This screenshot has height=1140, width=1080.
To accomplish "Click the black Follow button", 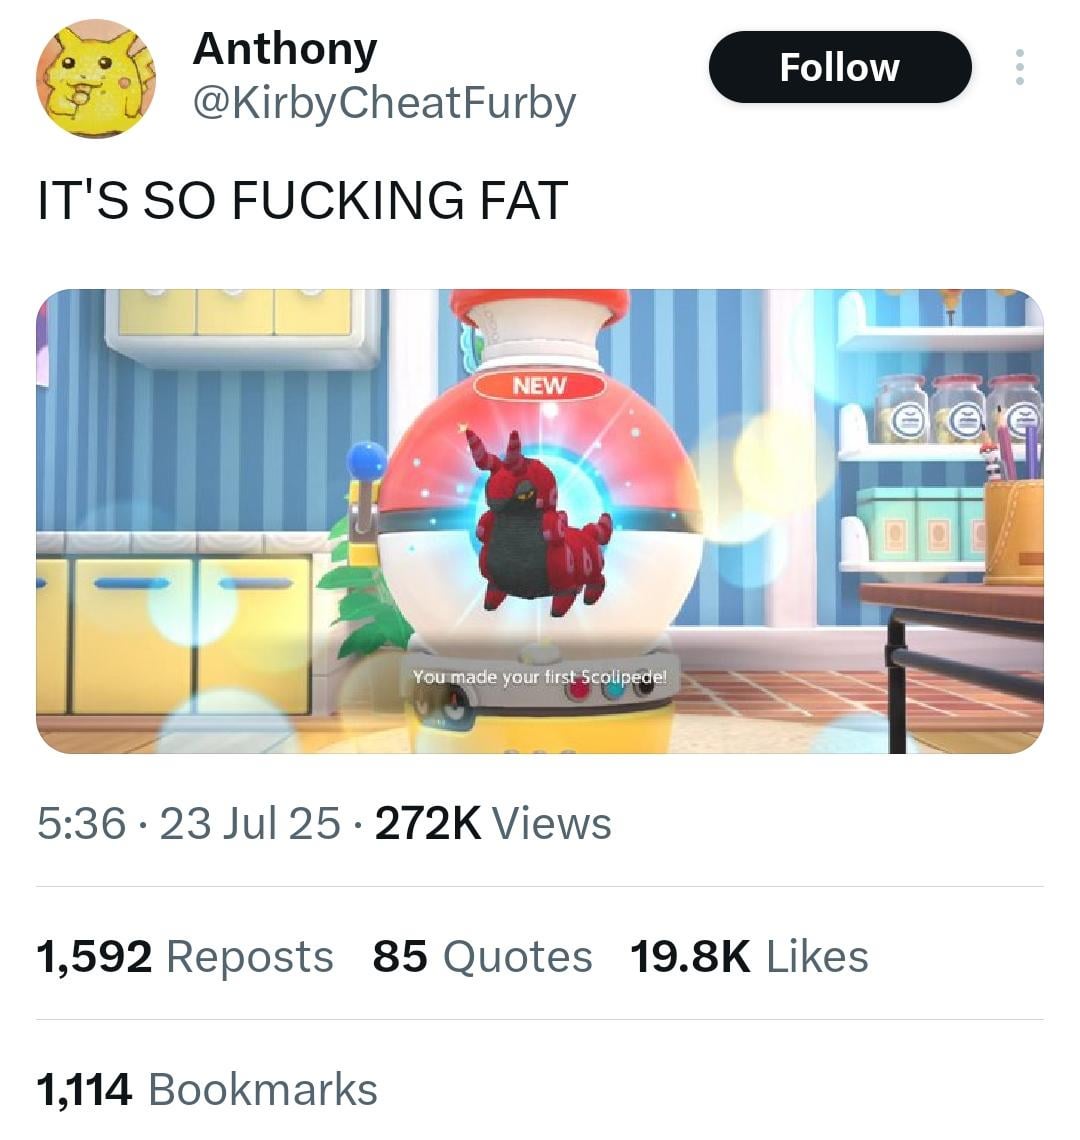I will click(x=840, y=67).
